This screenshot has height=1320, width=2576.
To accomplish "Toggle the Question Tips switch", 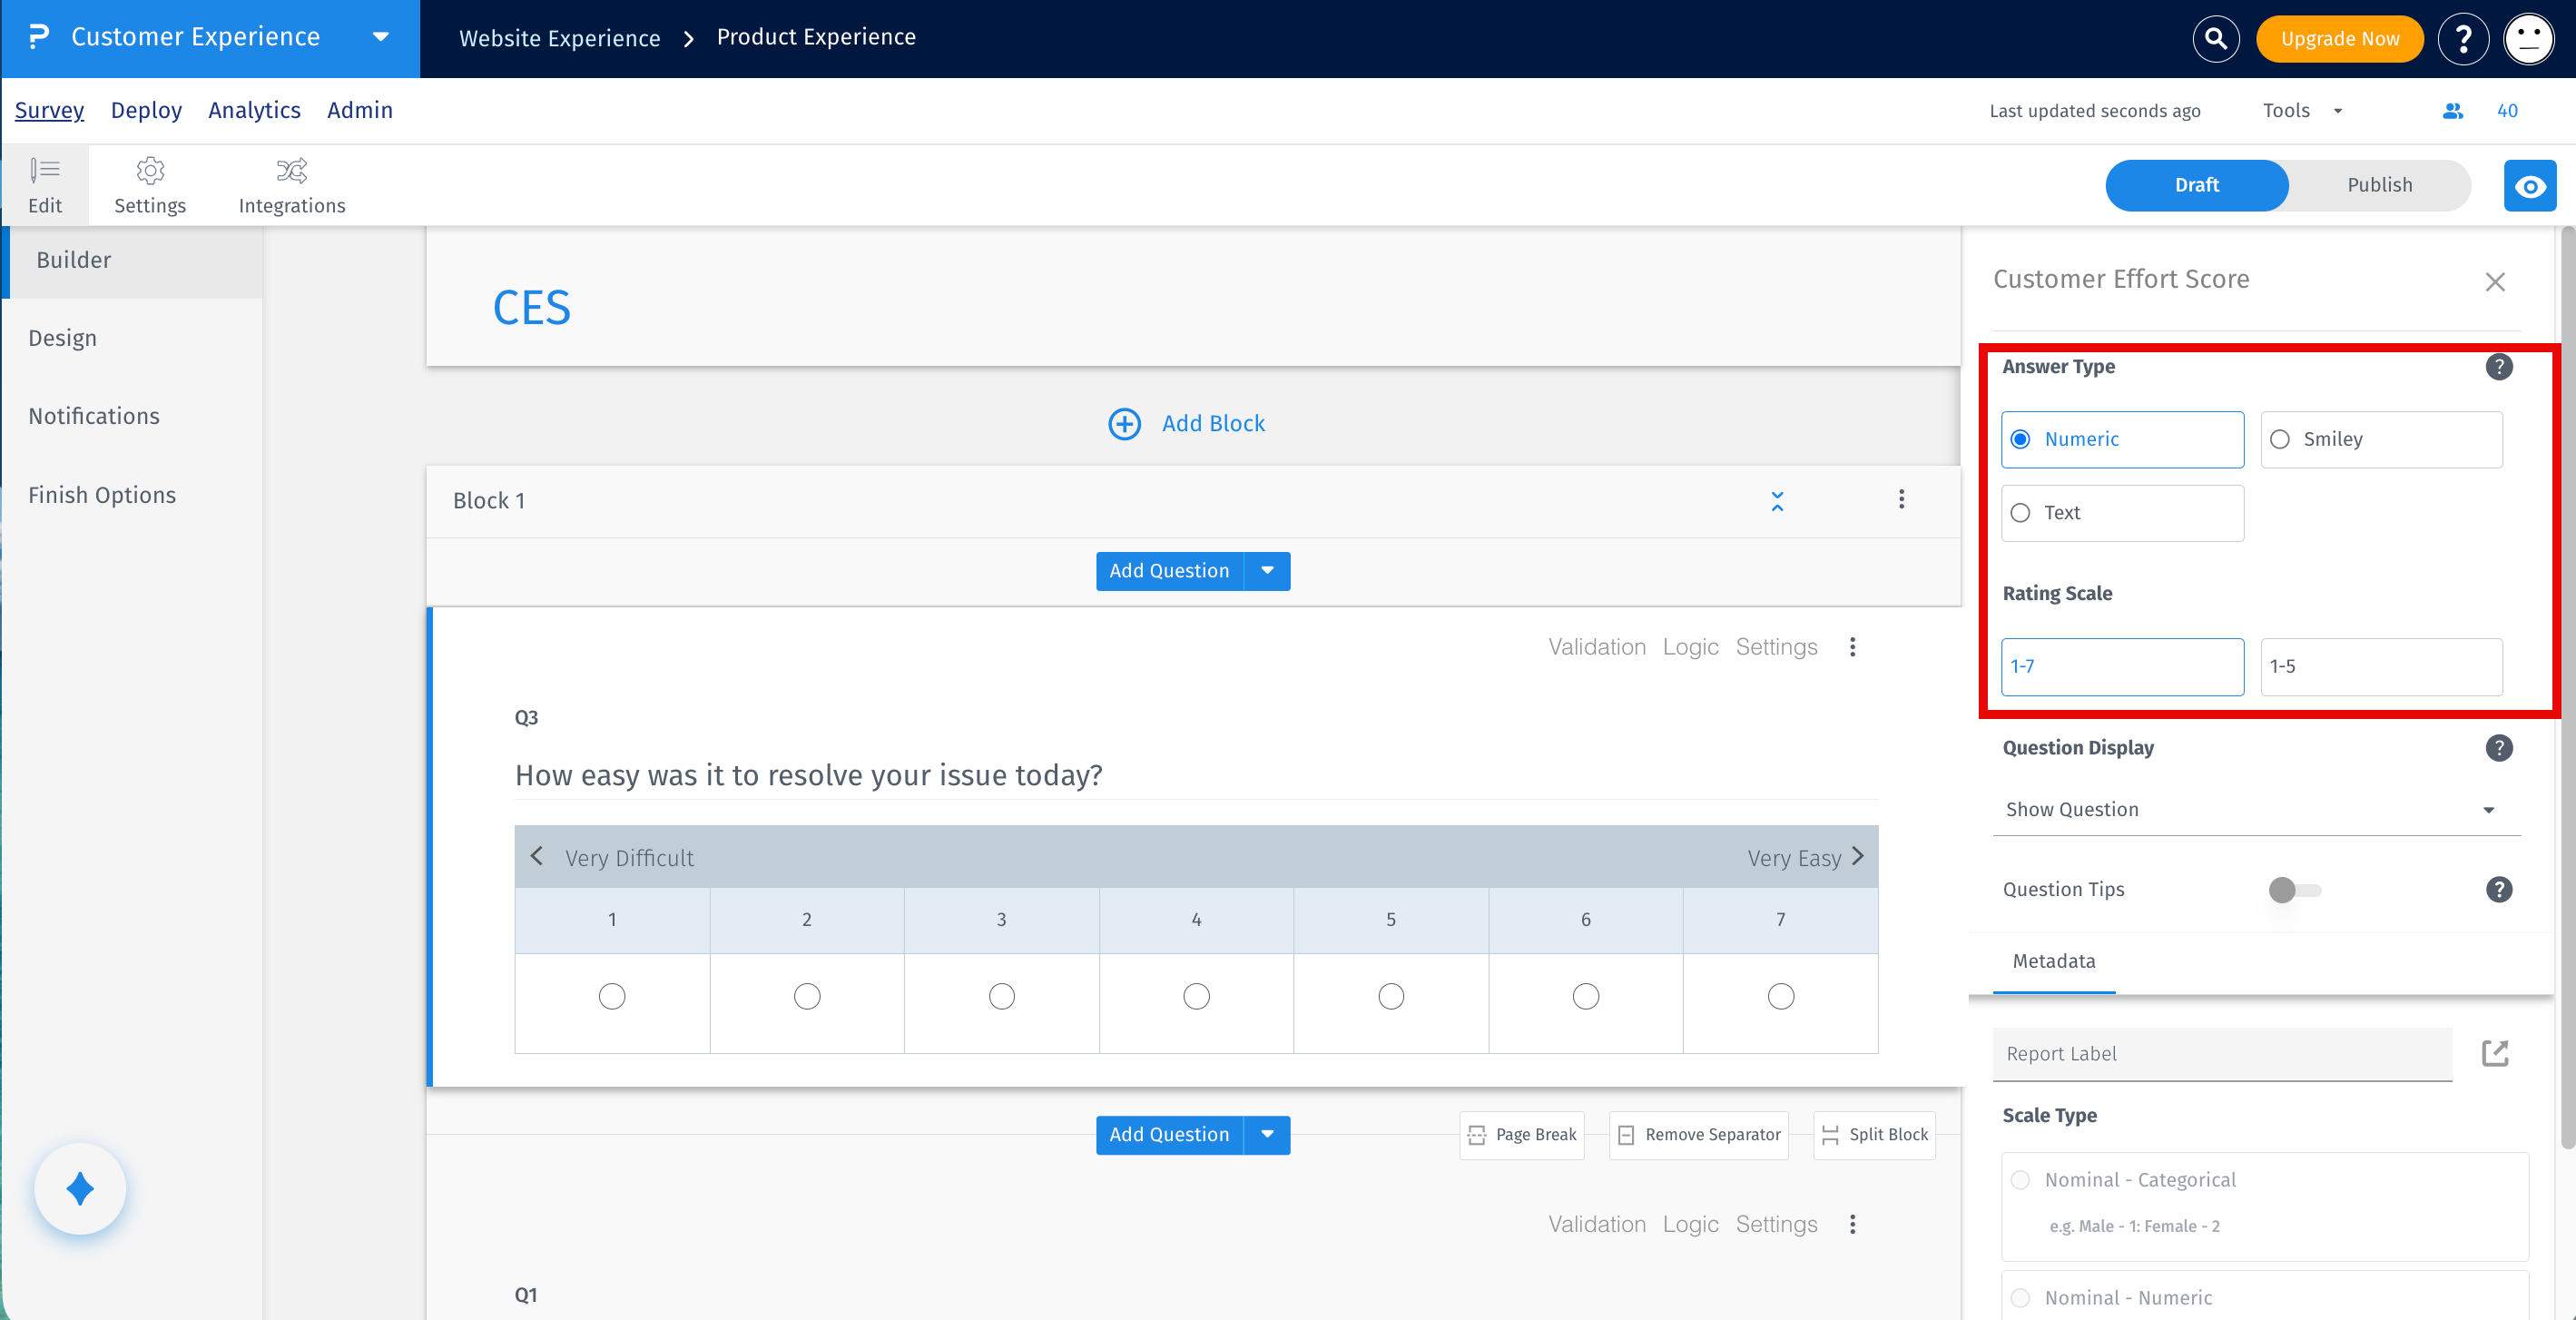I will [x=2294, y=889].
